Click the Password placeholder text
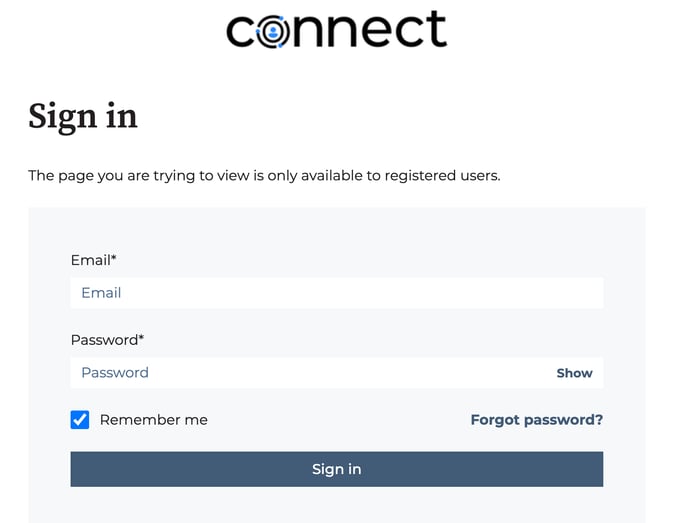The width and height of the screenshot is (688, 523). 115,373
